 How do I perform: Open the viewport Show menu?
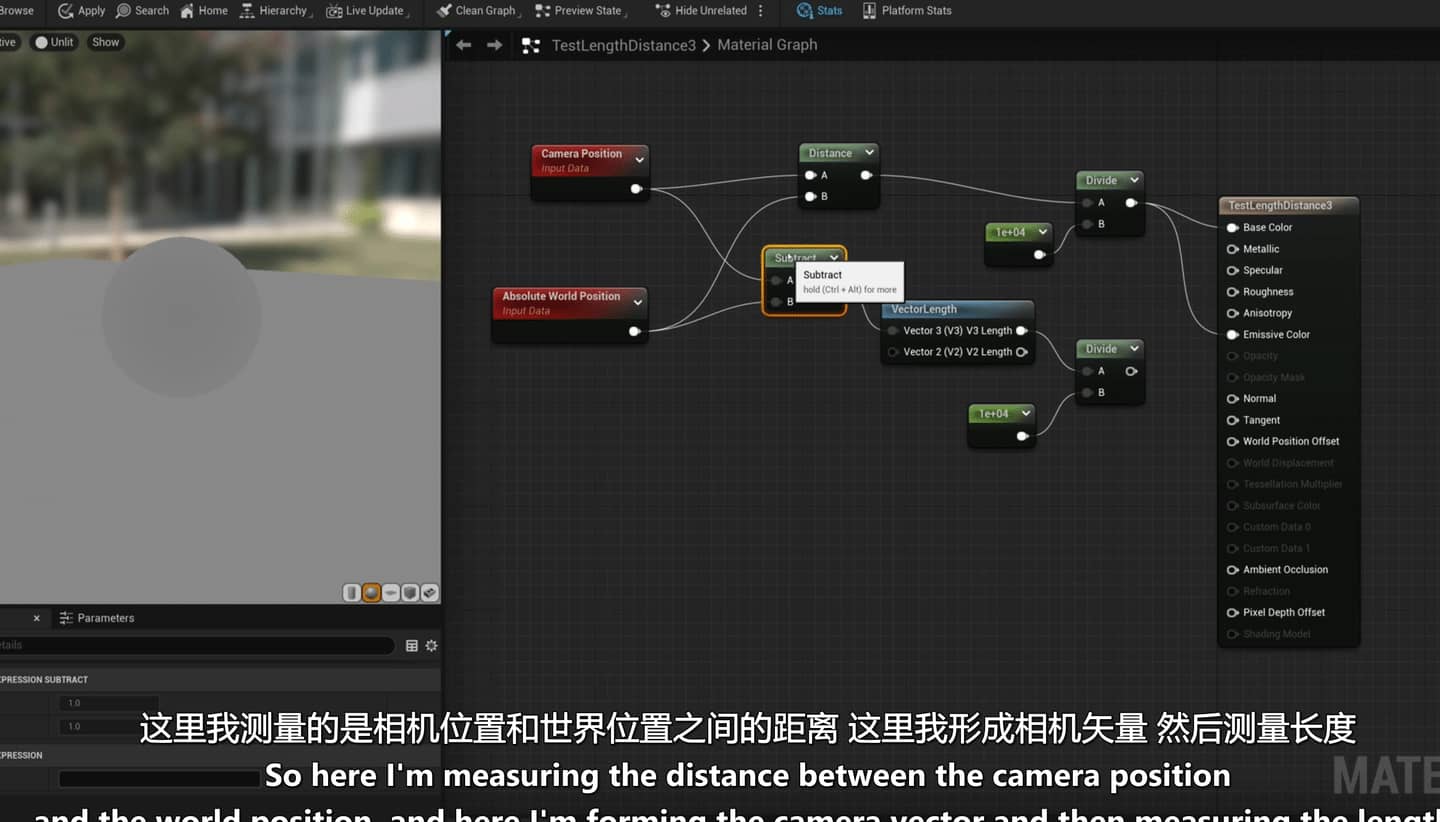tap(105, 42)
